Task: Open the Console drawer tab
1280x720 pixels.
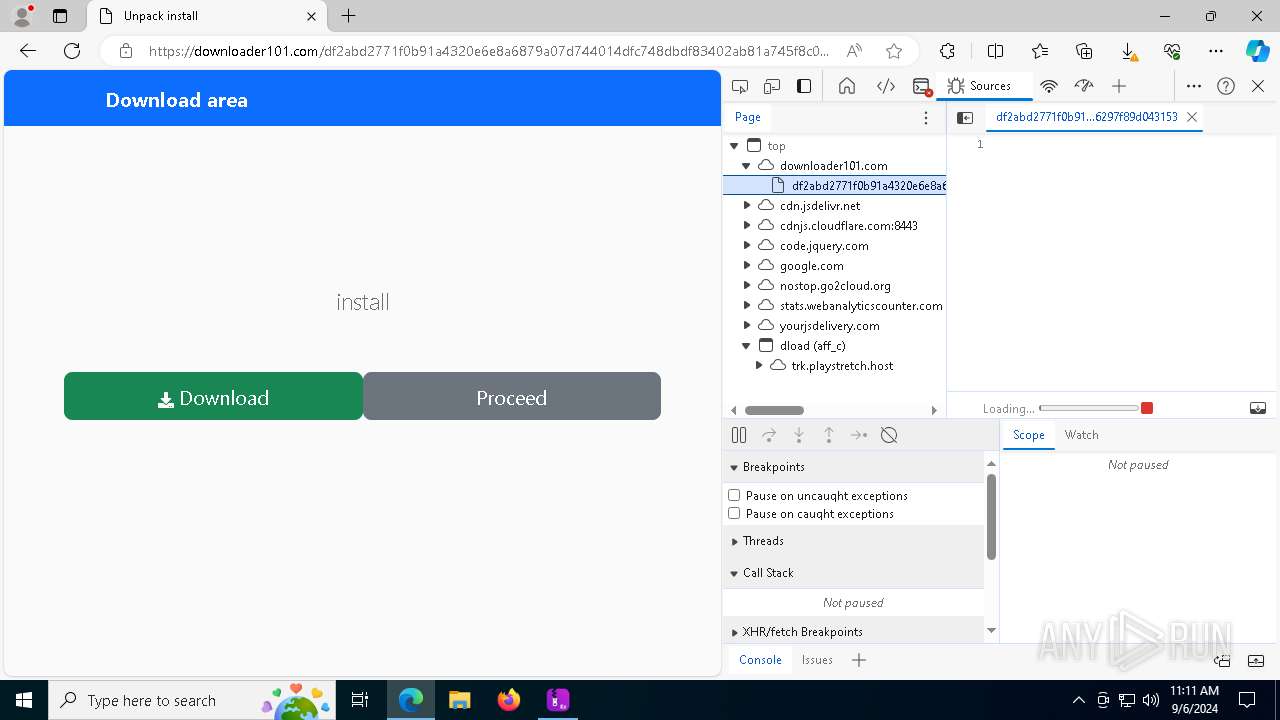Action: [x=760, y=660]
